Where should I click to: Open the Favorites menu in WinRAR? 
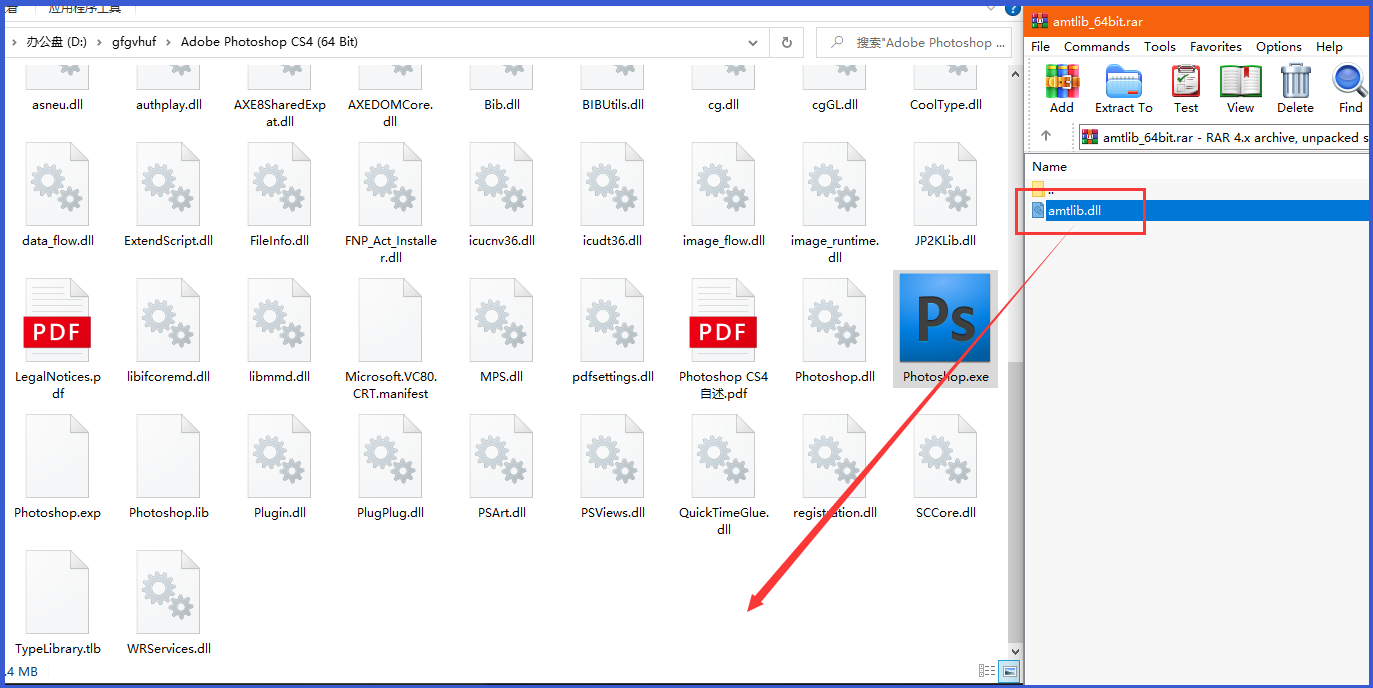(x=1215, y=47)
